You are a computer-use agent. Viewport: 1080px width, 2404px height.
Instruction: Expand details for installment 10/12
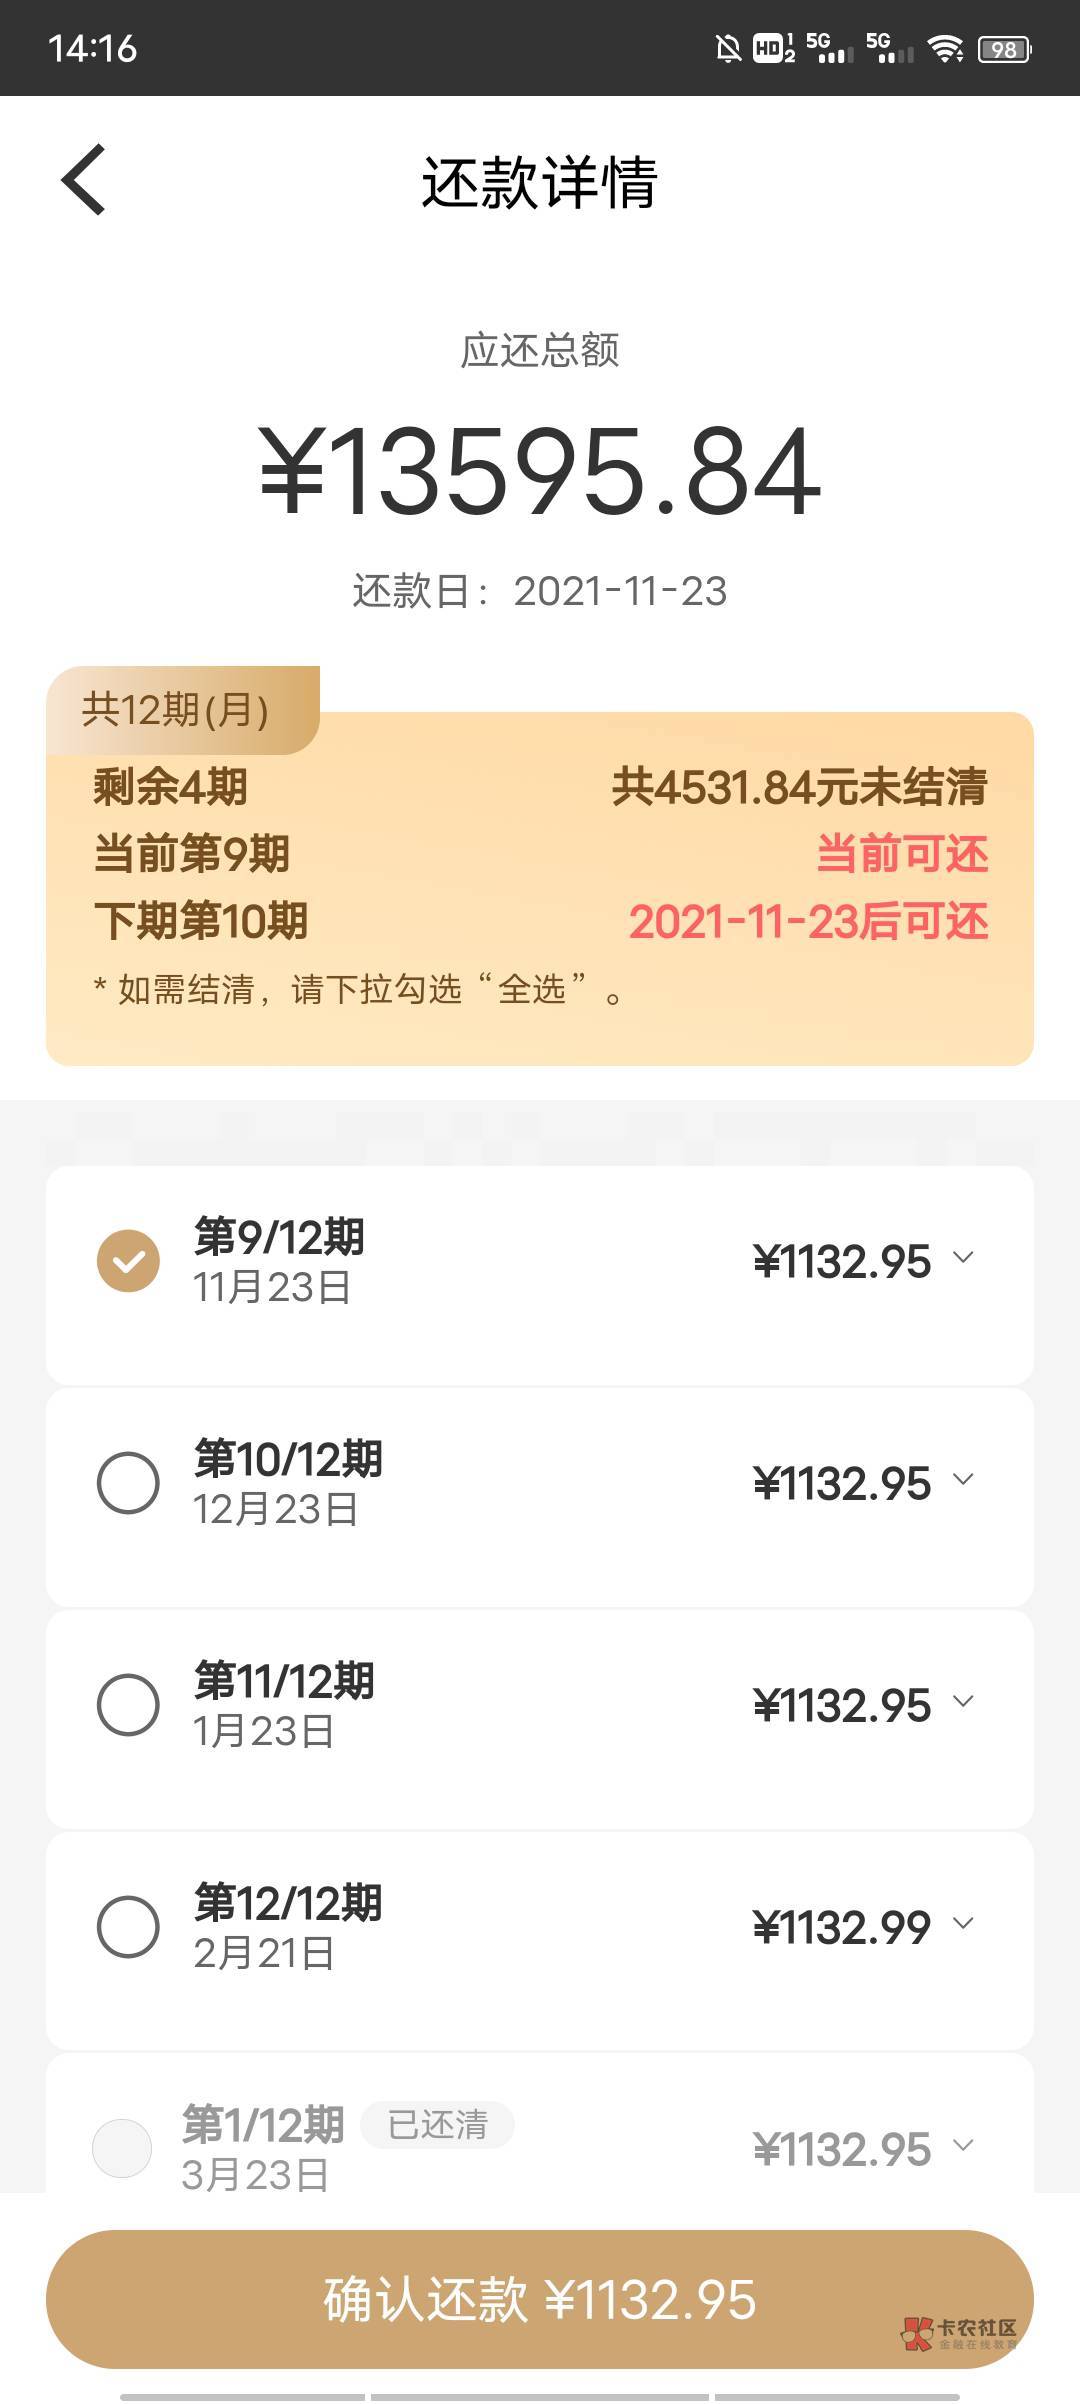pos(963,1480)
